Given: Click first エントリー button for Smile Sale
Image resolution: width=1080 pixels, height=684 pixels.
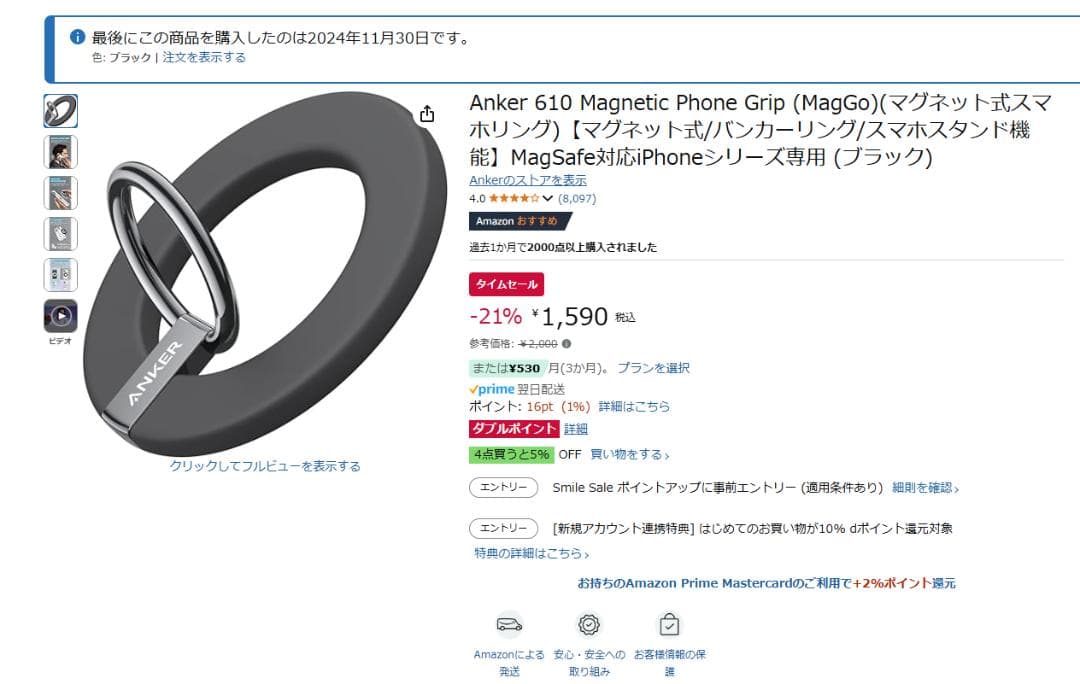Looking at the screenshot, I should (x=503, y=487).
